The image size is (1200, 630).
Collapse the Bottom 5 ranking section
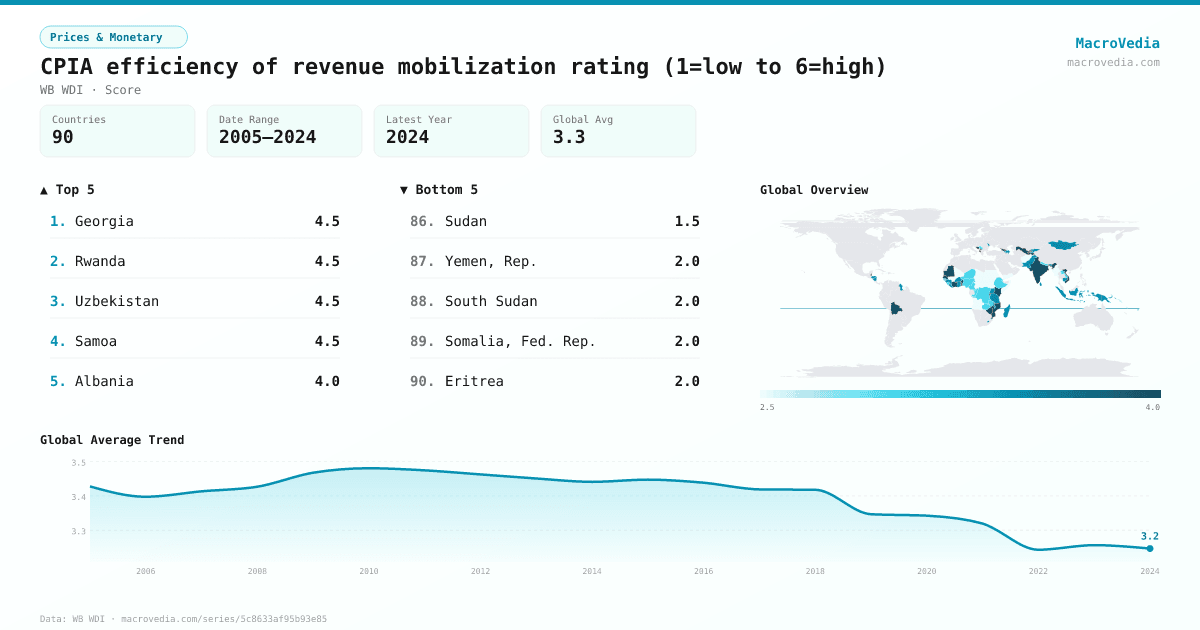point(440,189)
